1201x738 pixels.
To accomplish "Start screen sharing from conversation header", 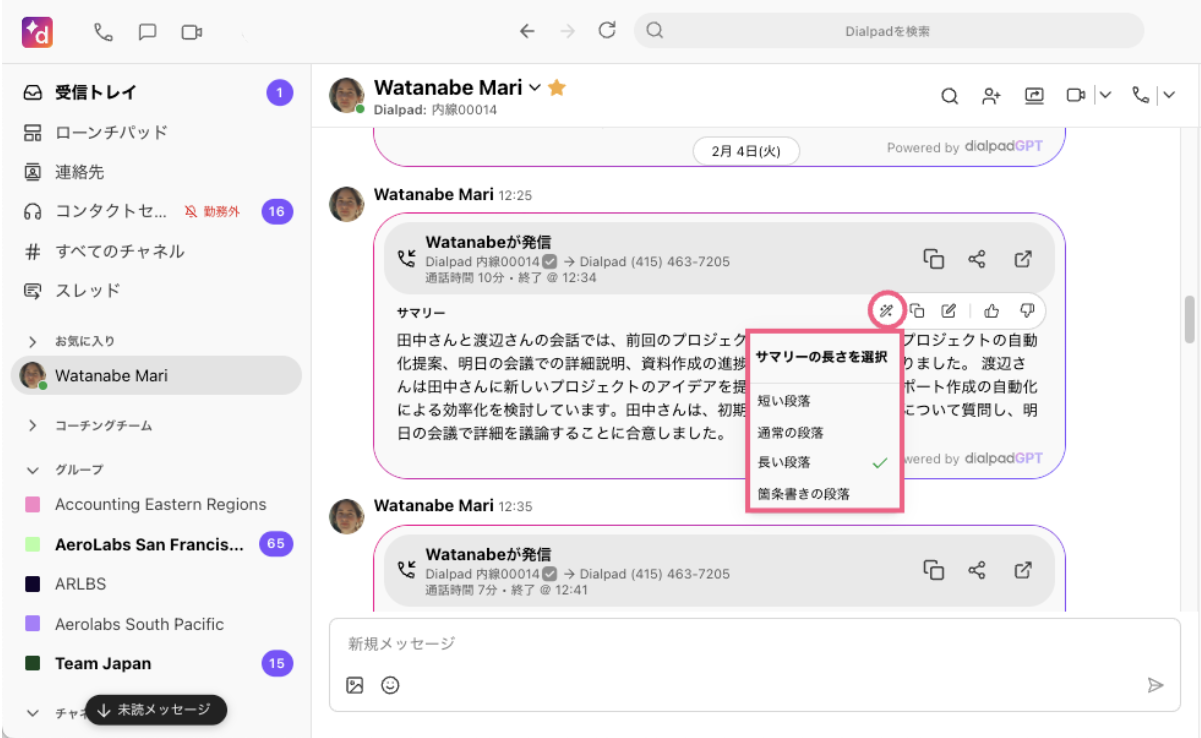I will 1034,96.
